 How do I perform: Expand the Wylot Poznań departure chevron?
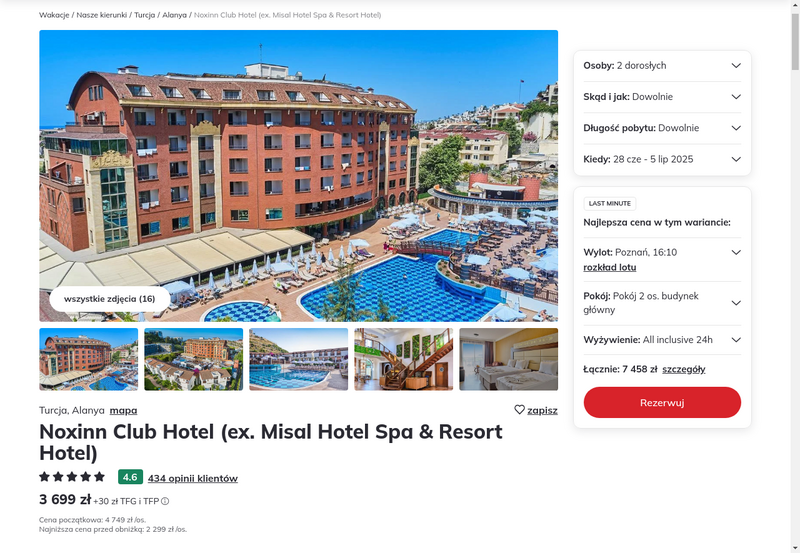point(736,253)
